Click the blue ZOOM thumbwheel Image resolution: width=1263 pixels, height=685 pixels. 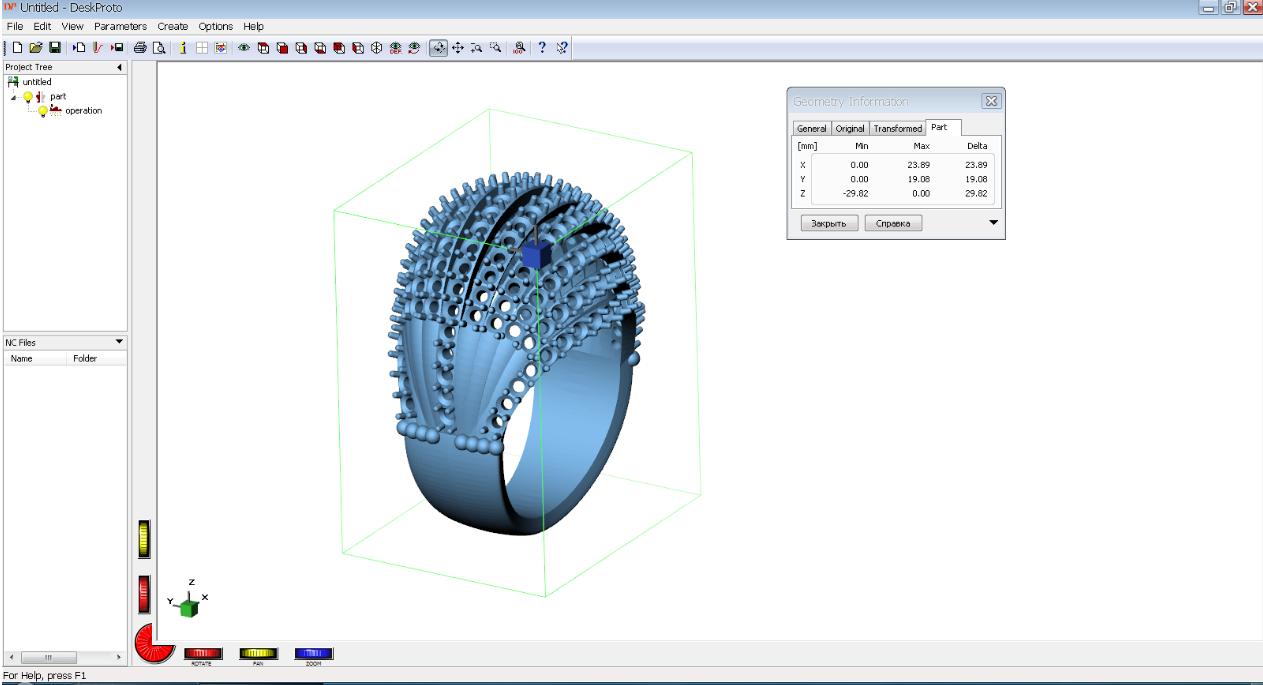pyautogui.click(x=313, y=653)
